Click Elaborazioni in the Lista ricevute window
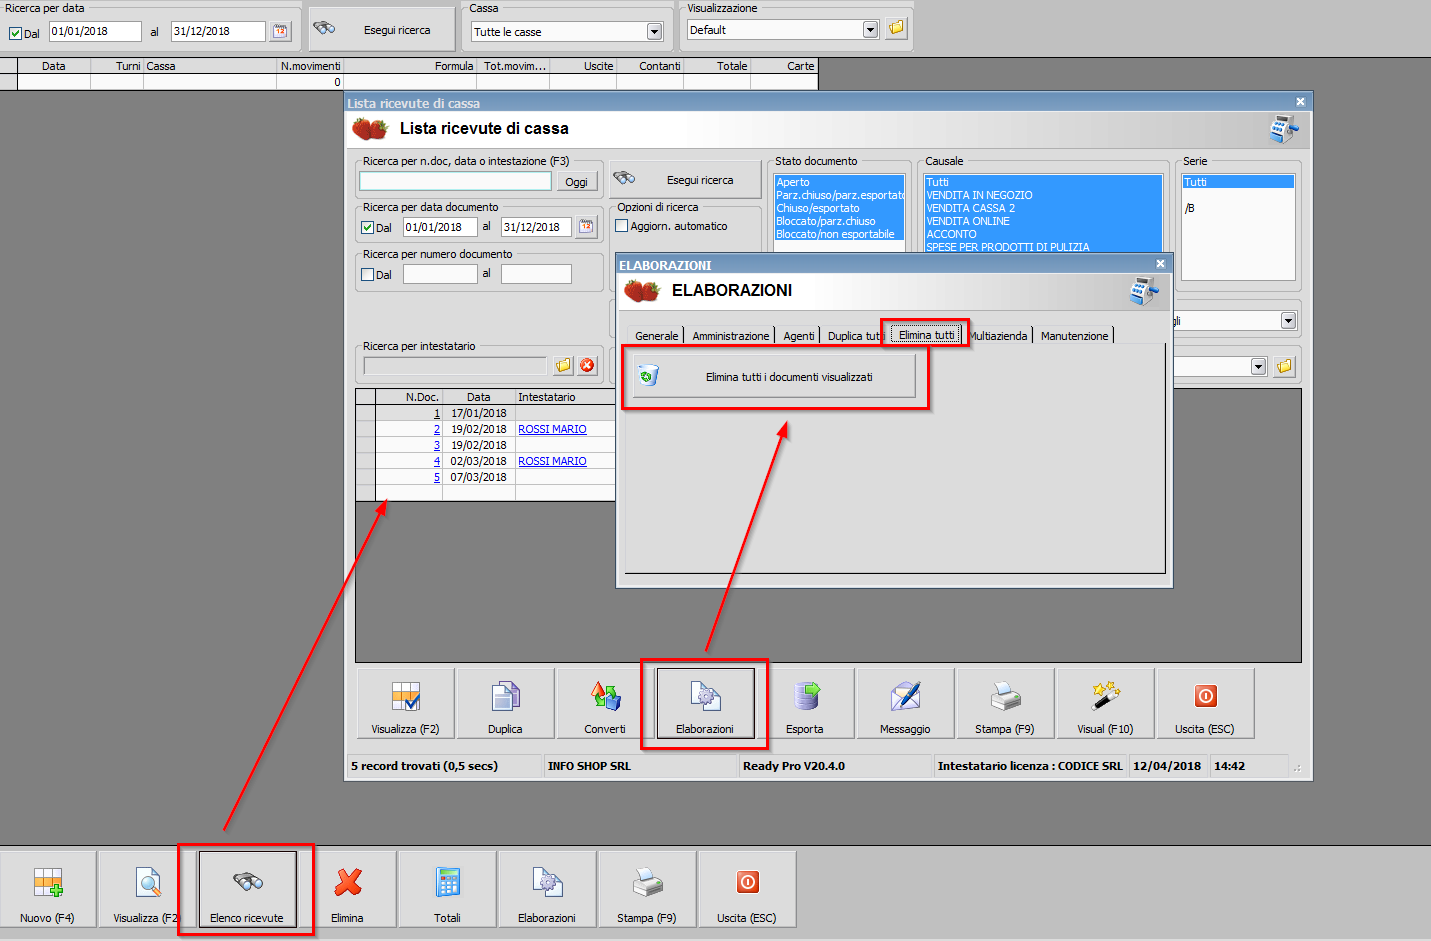Screen dimensions: 1431x941 [705, 703]
